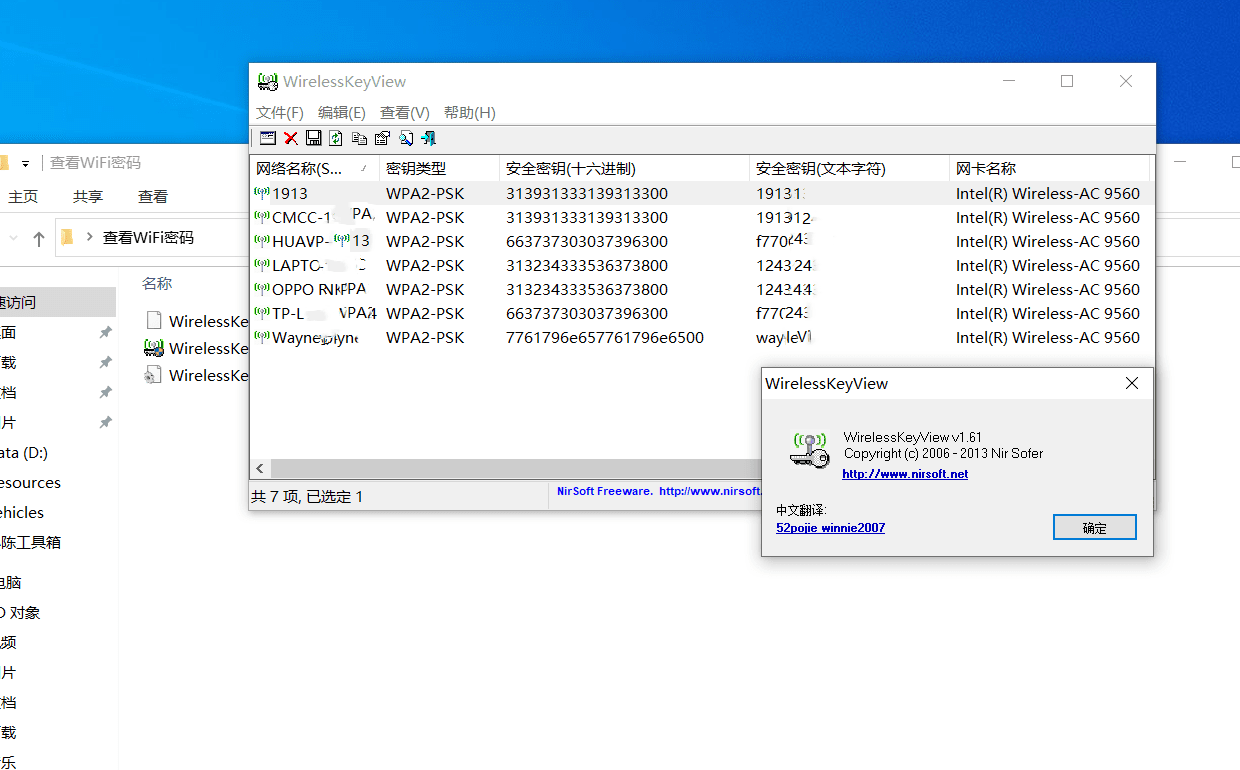The height and width of the screenshot is (770, 1240).
Task: Select the Wayne network name
Action: pyautogui.click(x=315, y=337)
